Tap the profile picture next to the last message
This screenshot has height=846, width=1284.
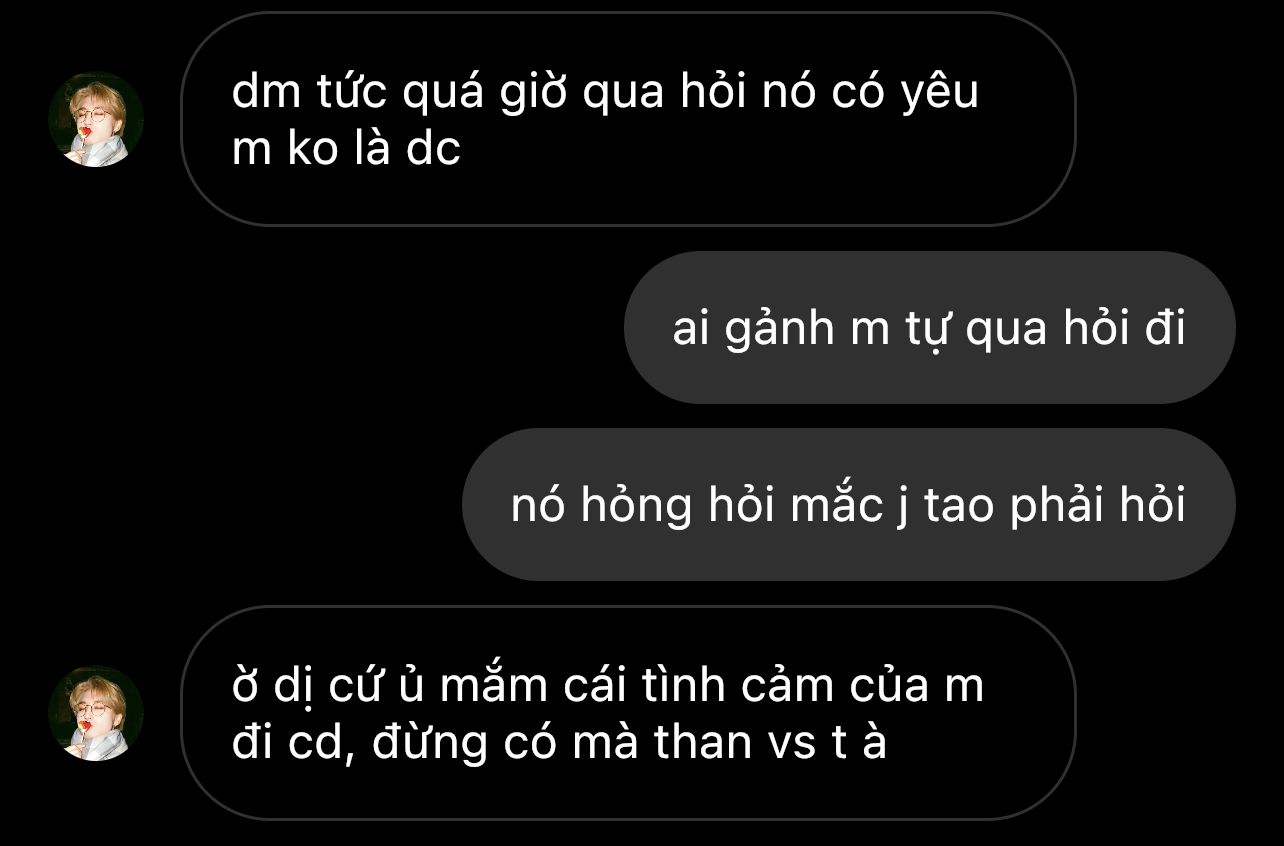click(96, 713)
